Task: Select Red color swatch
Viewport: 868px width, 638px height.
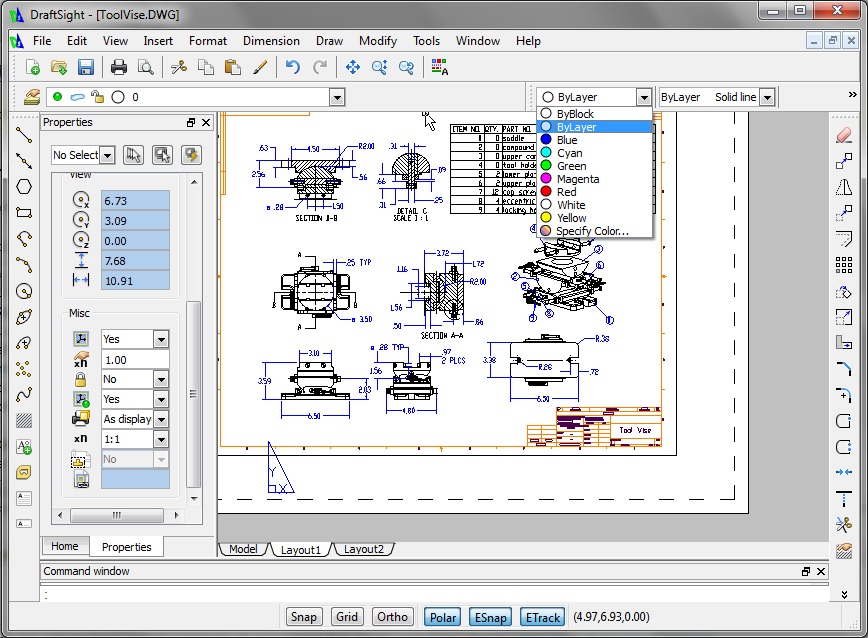Action: point(546,191)
